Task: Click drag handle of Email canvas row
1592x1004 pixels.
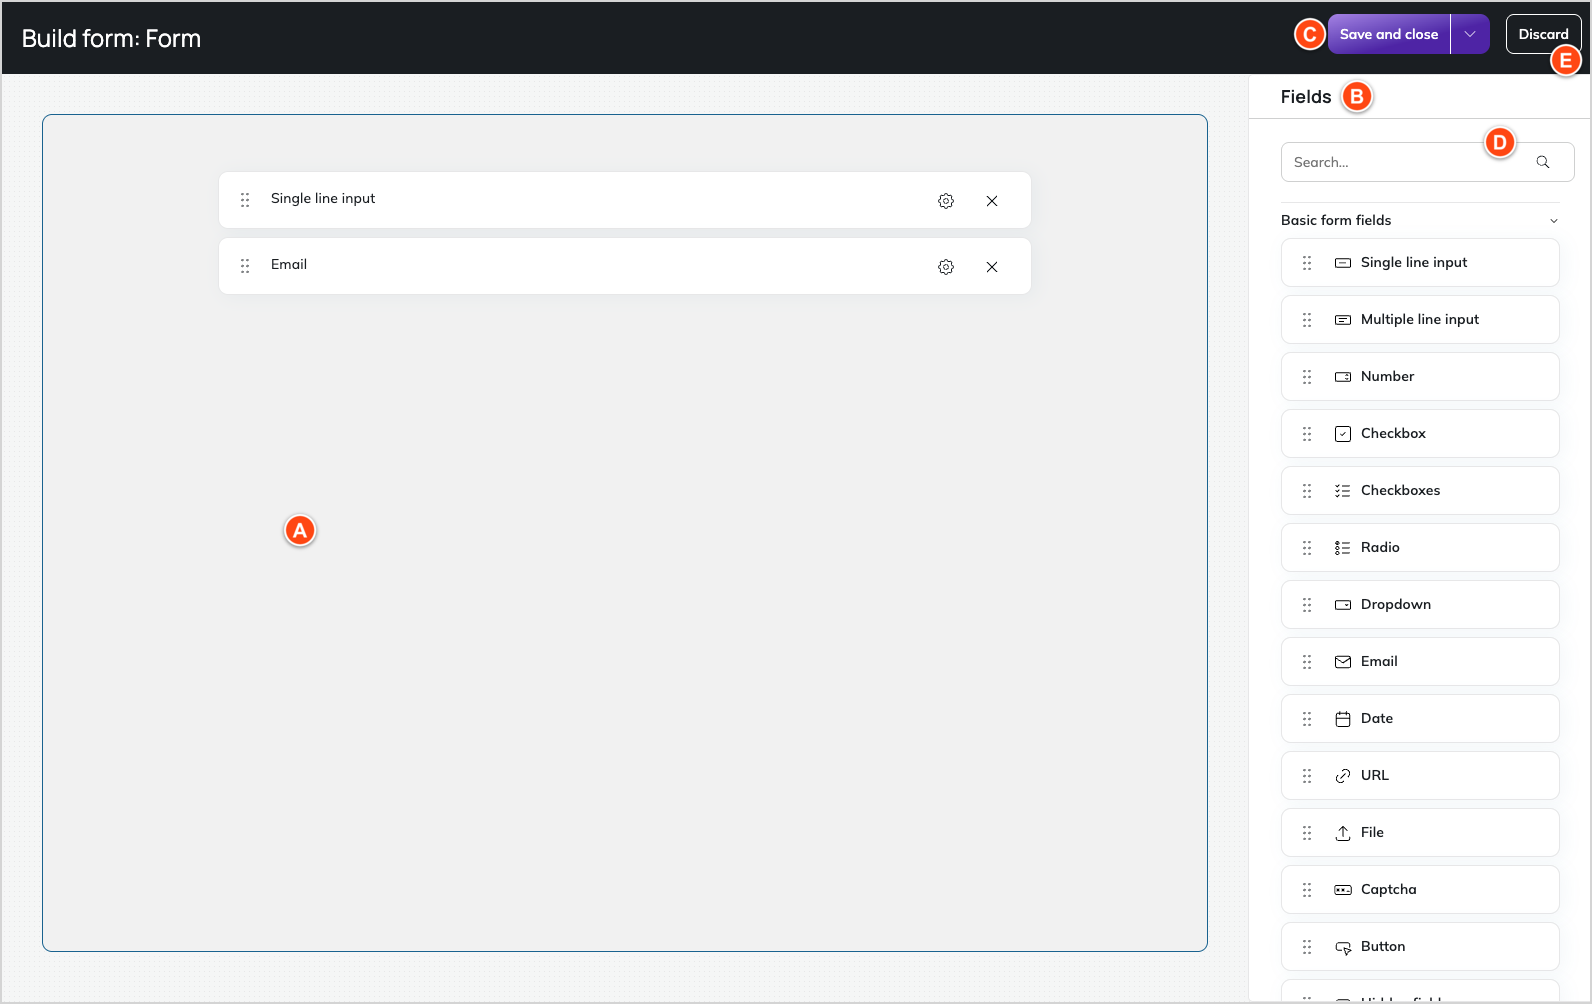Action: pyautogui.click(x=245, y=266)
